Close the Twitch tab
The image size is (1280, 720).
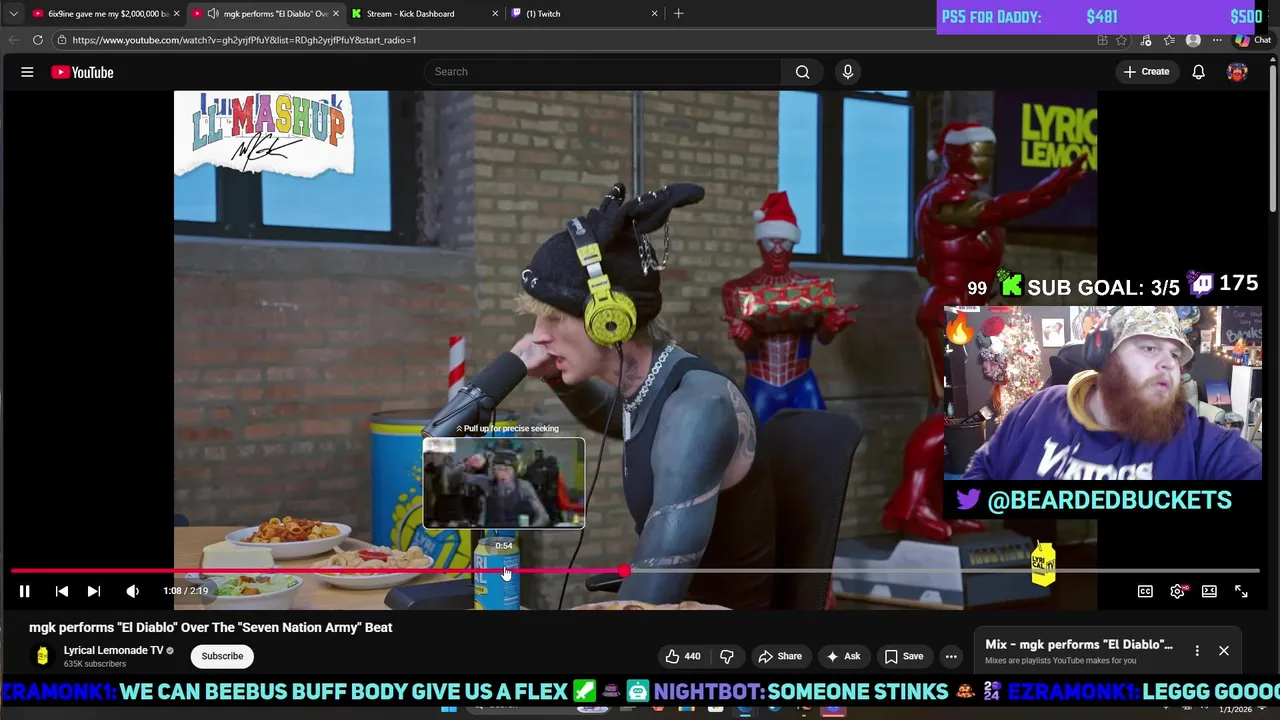[x=655, y=14]
